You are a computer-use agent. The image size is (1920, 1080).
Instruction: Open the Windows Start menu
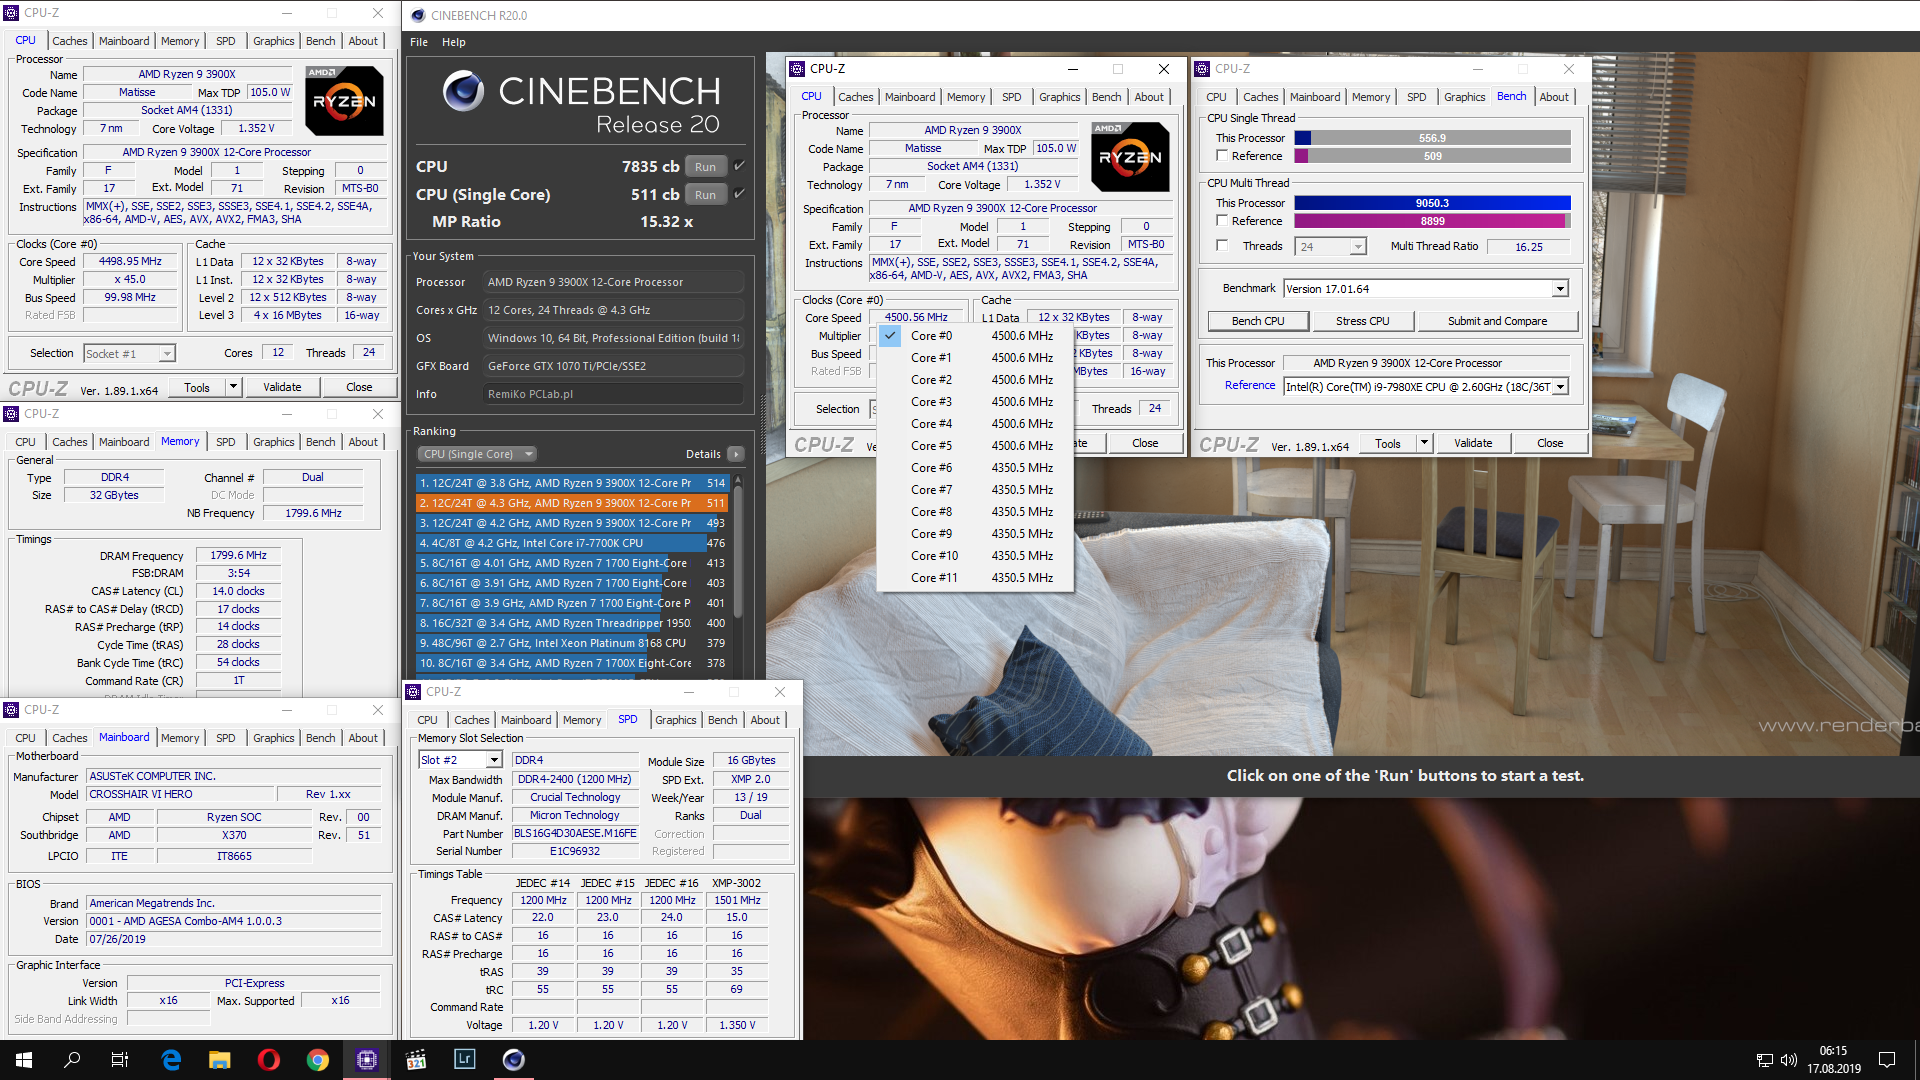pos(24,1060)
